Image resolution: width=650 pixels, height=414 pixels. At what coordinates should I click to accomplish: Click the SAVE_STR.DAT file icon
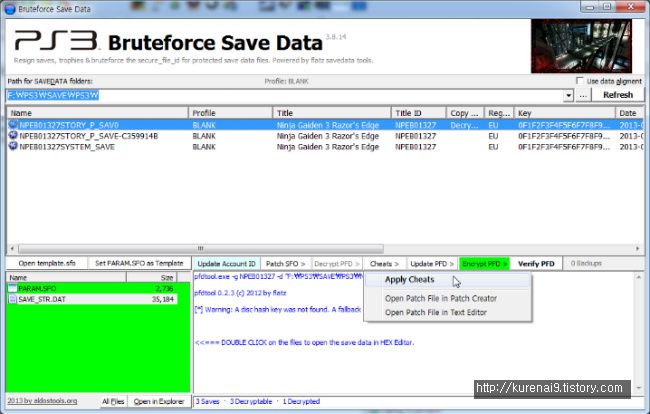click(13, 299)
